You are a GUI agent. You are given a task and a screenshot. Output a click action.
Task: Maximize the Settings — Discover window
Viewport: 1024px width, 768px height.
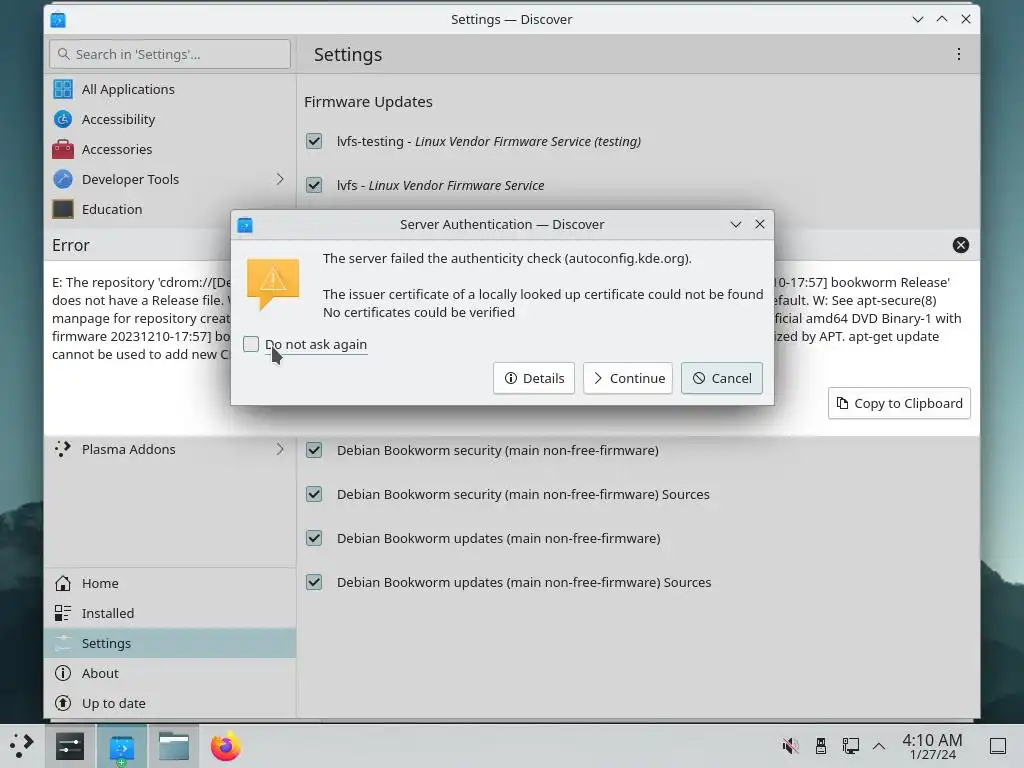[942, 19]
